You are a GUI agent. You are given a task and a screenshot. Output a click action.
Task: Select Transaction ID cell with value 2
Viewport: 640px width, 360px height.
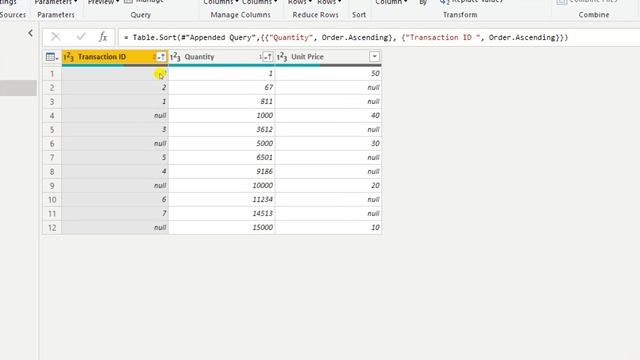coord(115,87)
